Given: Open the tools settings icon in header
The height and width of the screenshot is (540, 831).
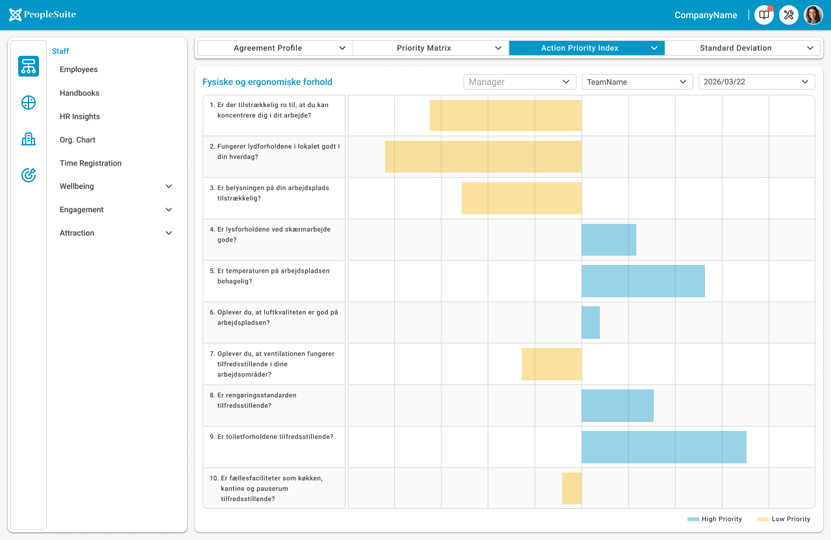Looking at the screenshot, I should 789,15.
